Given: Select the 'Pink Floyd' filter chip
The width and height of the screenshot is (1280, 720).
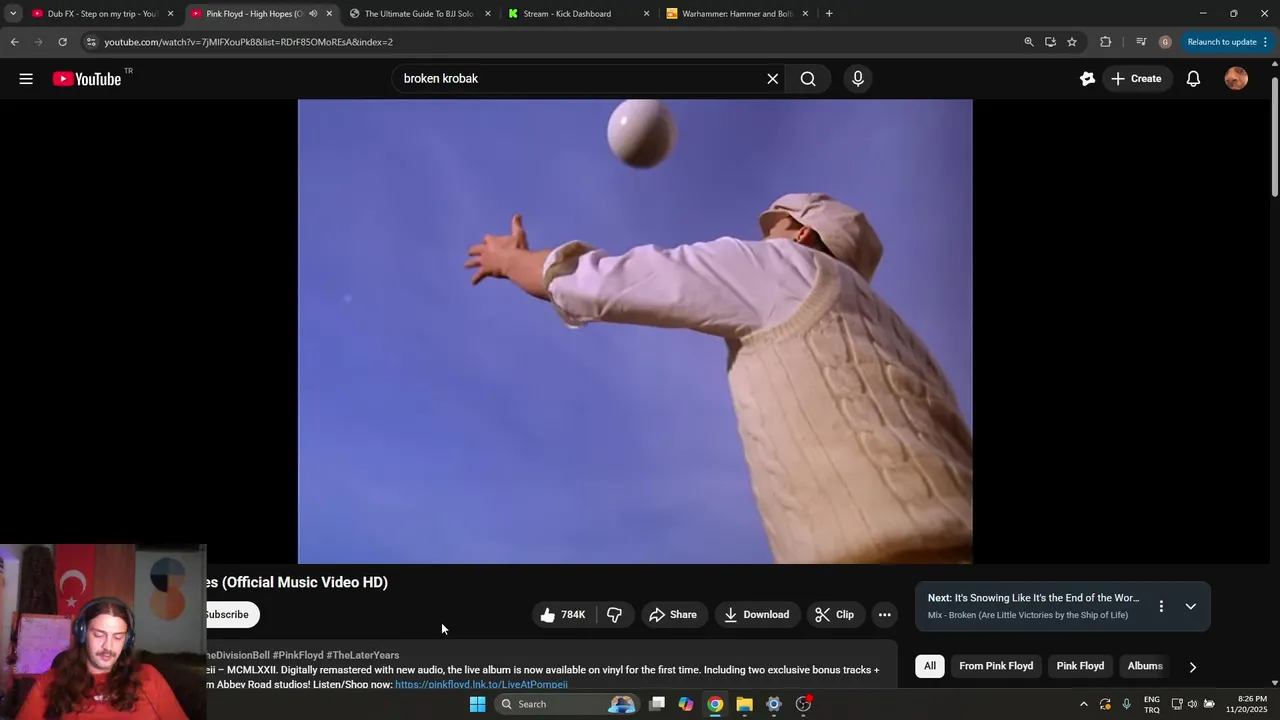Looking at the screenshot, I should (x=1080, y=666).
